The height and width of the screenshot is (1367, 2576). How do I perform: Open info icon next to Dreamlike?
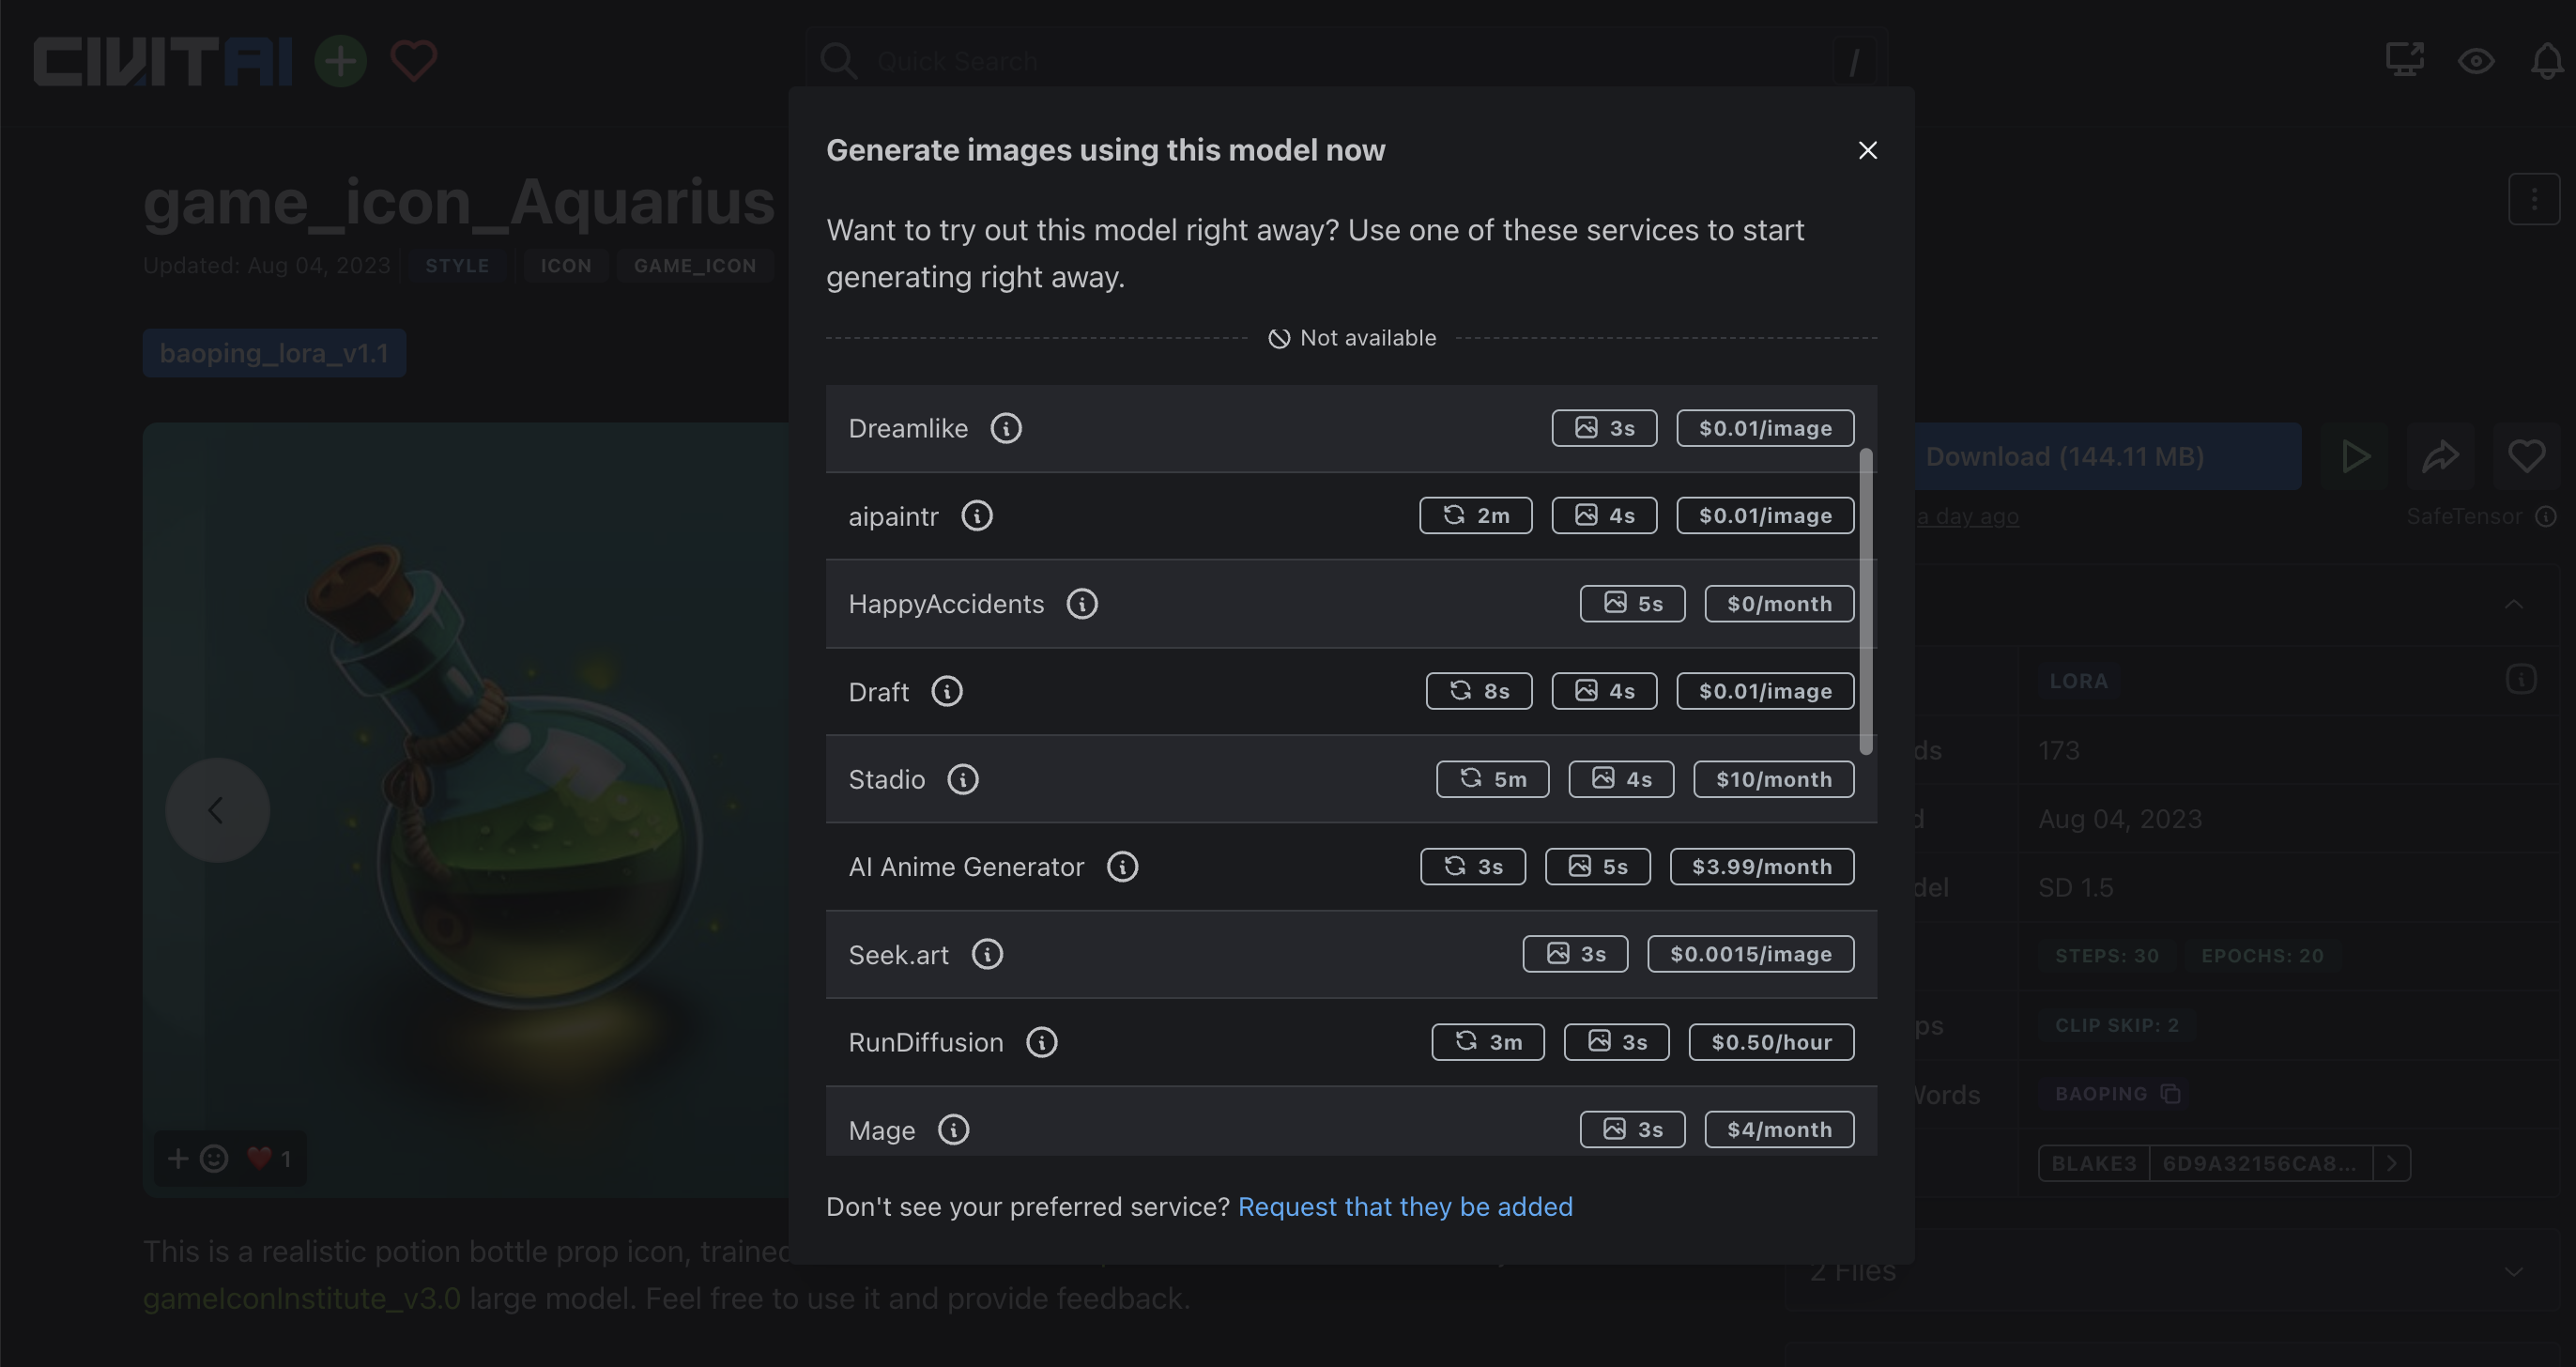pos(1006,428)
